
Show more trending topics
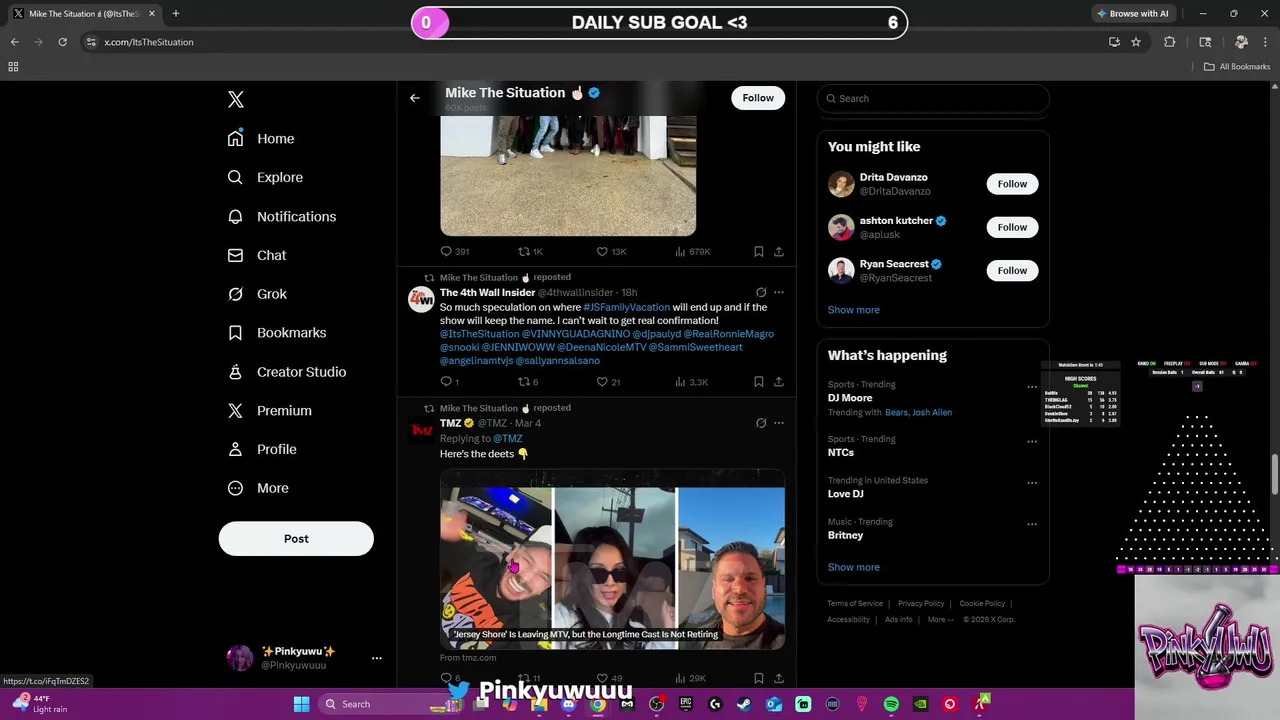[x=853, y=567]
